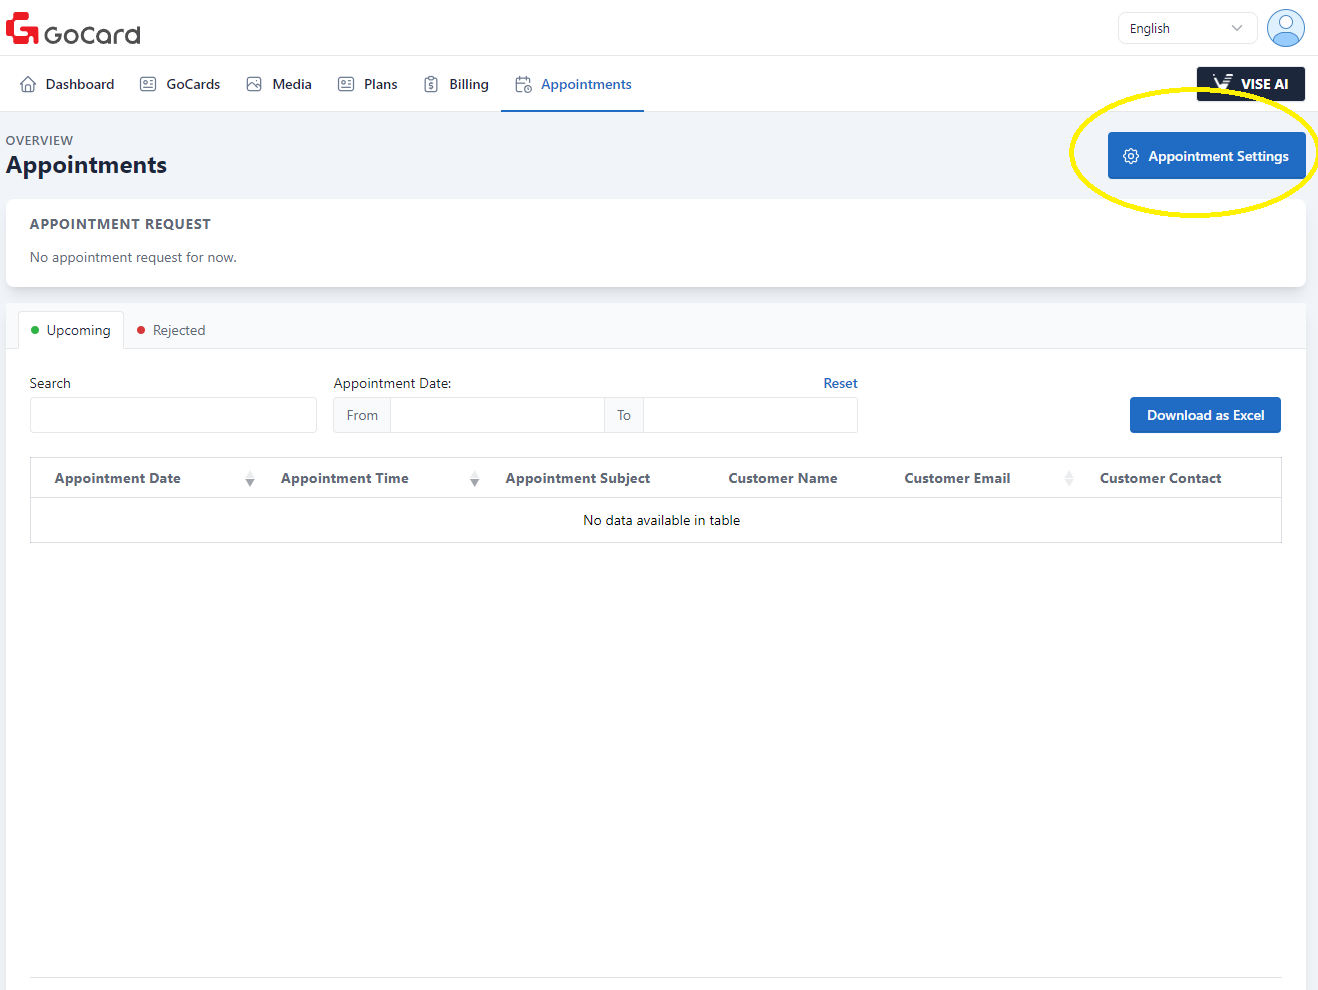Click the Media image icon

pos(254,84)
